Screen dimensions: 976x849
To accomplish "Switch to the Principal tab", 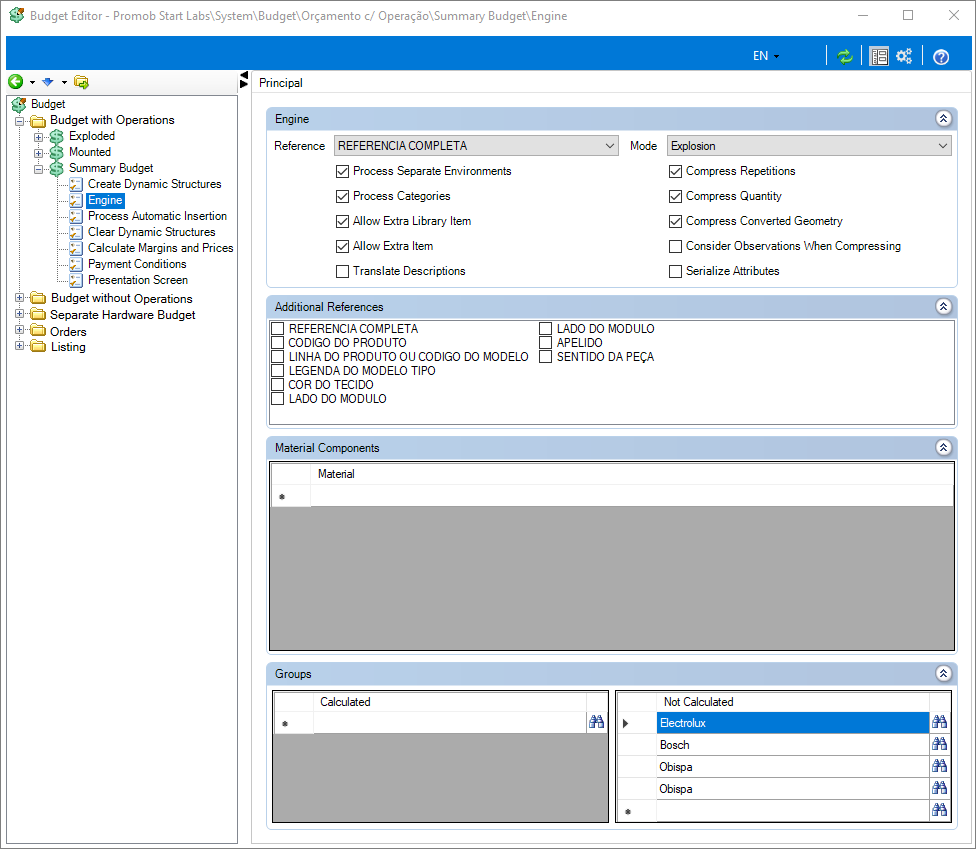I will (281, 83).
